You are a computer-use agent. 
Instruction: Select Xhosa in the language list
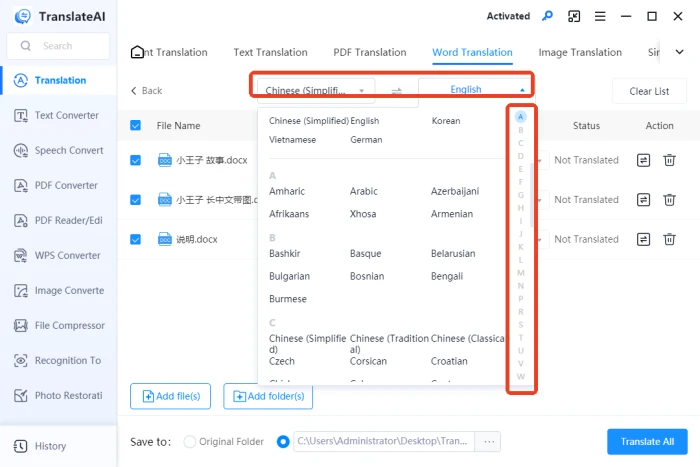pyautogui.click(x=362, y=214)
